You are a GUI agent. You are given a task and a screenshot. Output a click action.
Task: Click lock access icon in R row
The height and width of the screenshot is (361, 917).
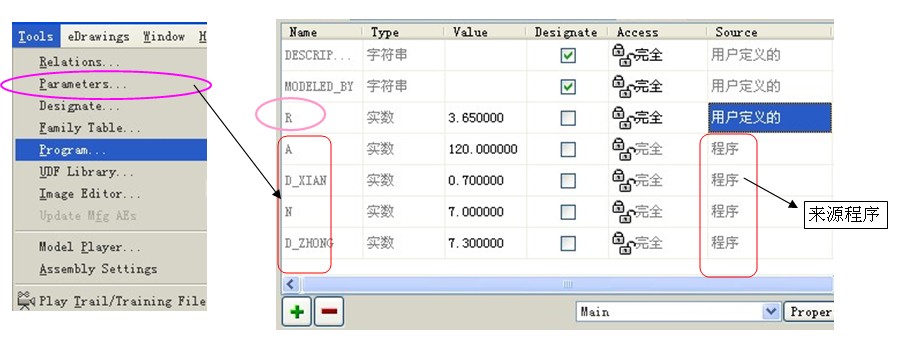(622, 118)
